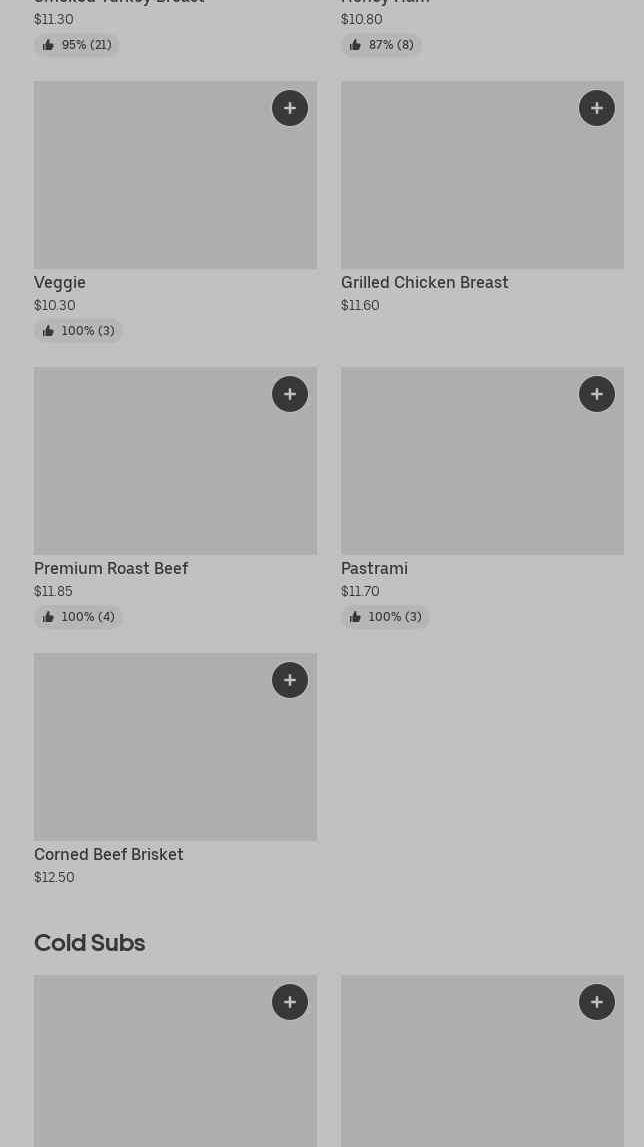Click the Veggie 100% (3) rating badge
644x1147 pixels.
coord(78,331)
